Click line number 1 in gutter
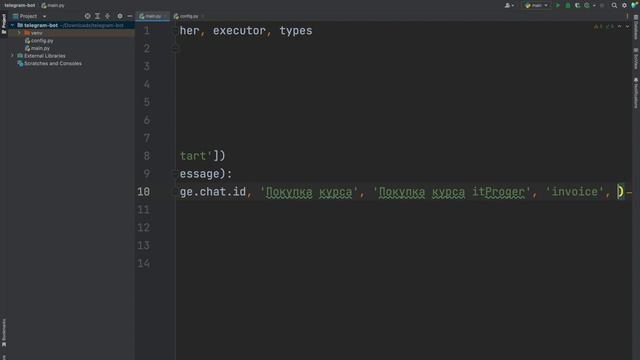The width and height of the screenshot is (640, 360). (147, 31)
